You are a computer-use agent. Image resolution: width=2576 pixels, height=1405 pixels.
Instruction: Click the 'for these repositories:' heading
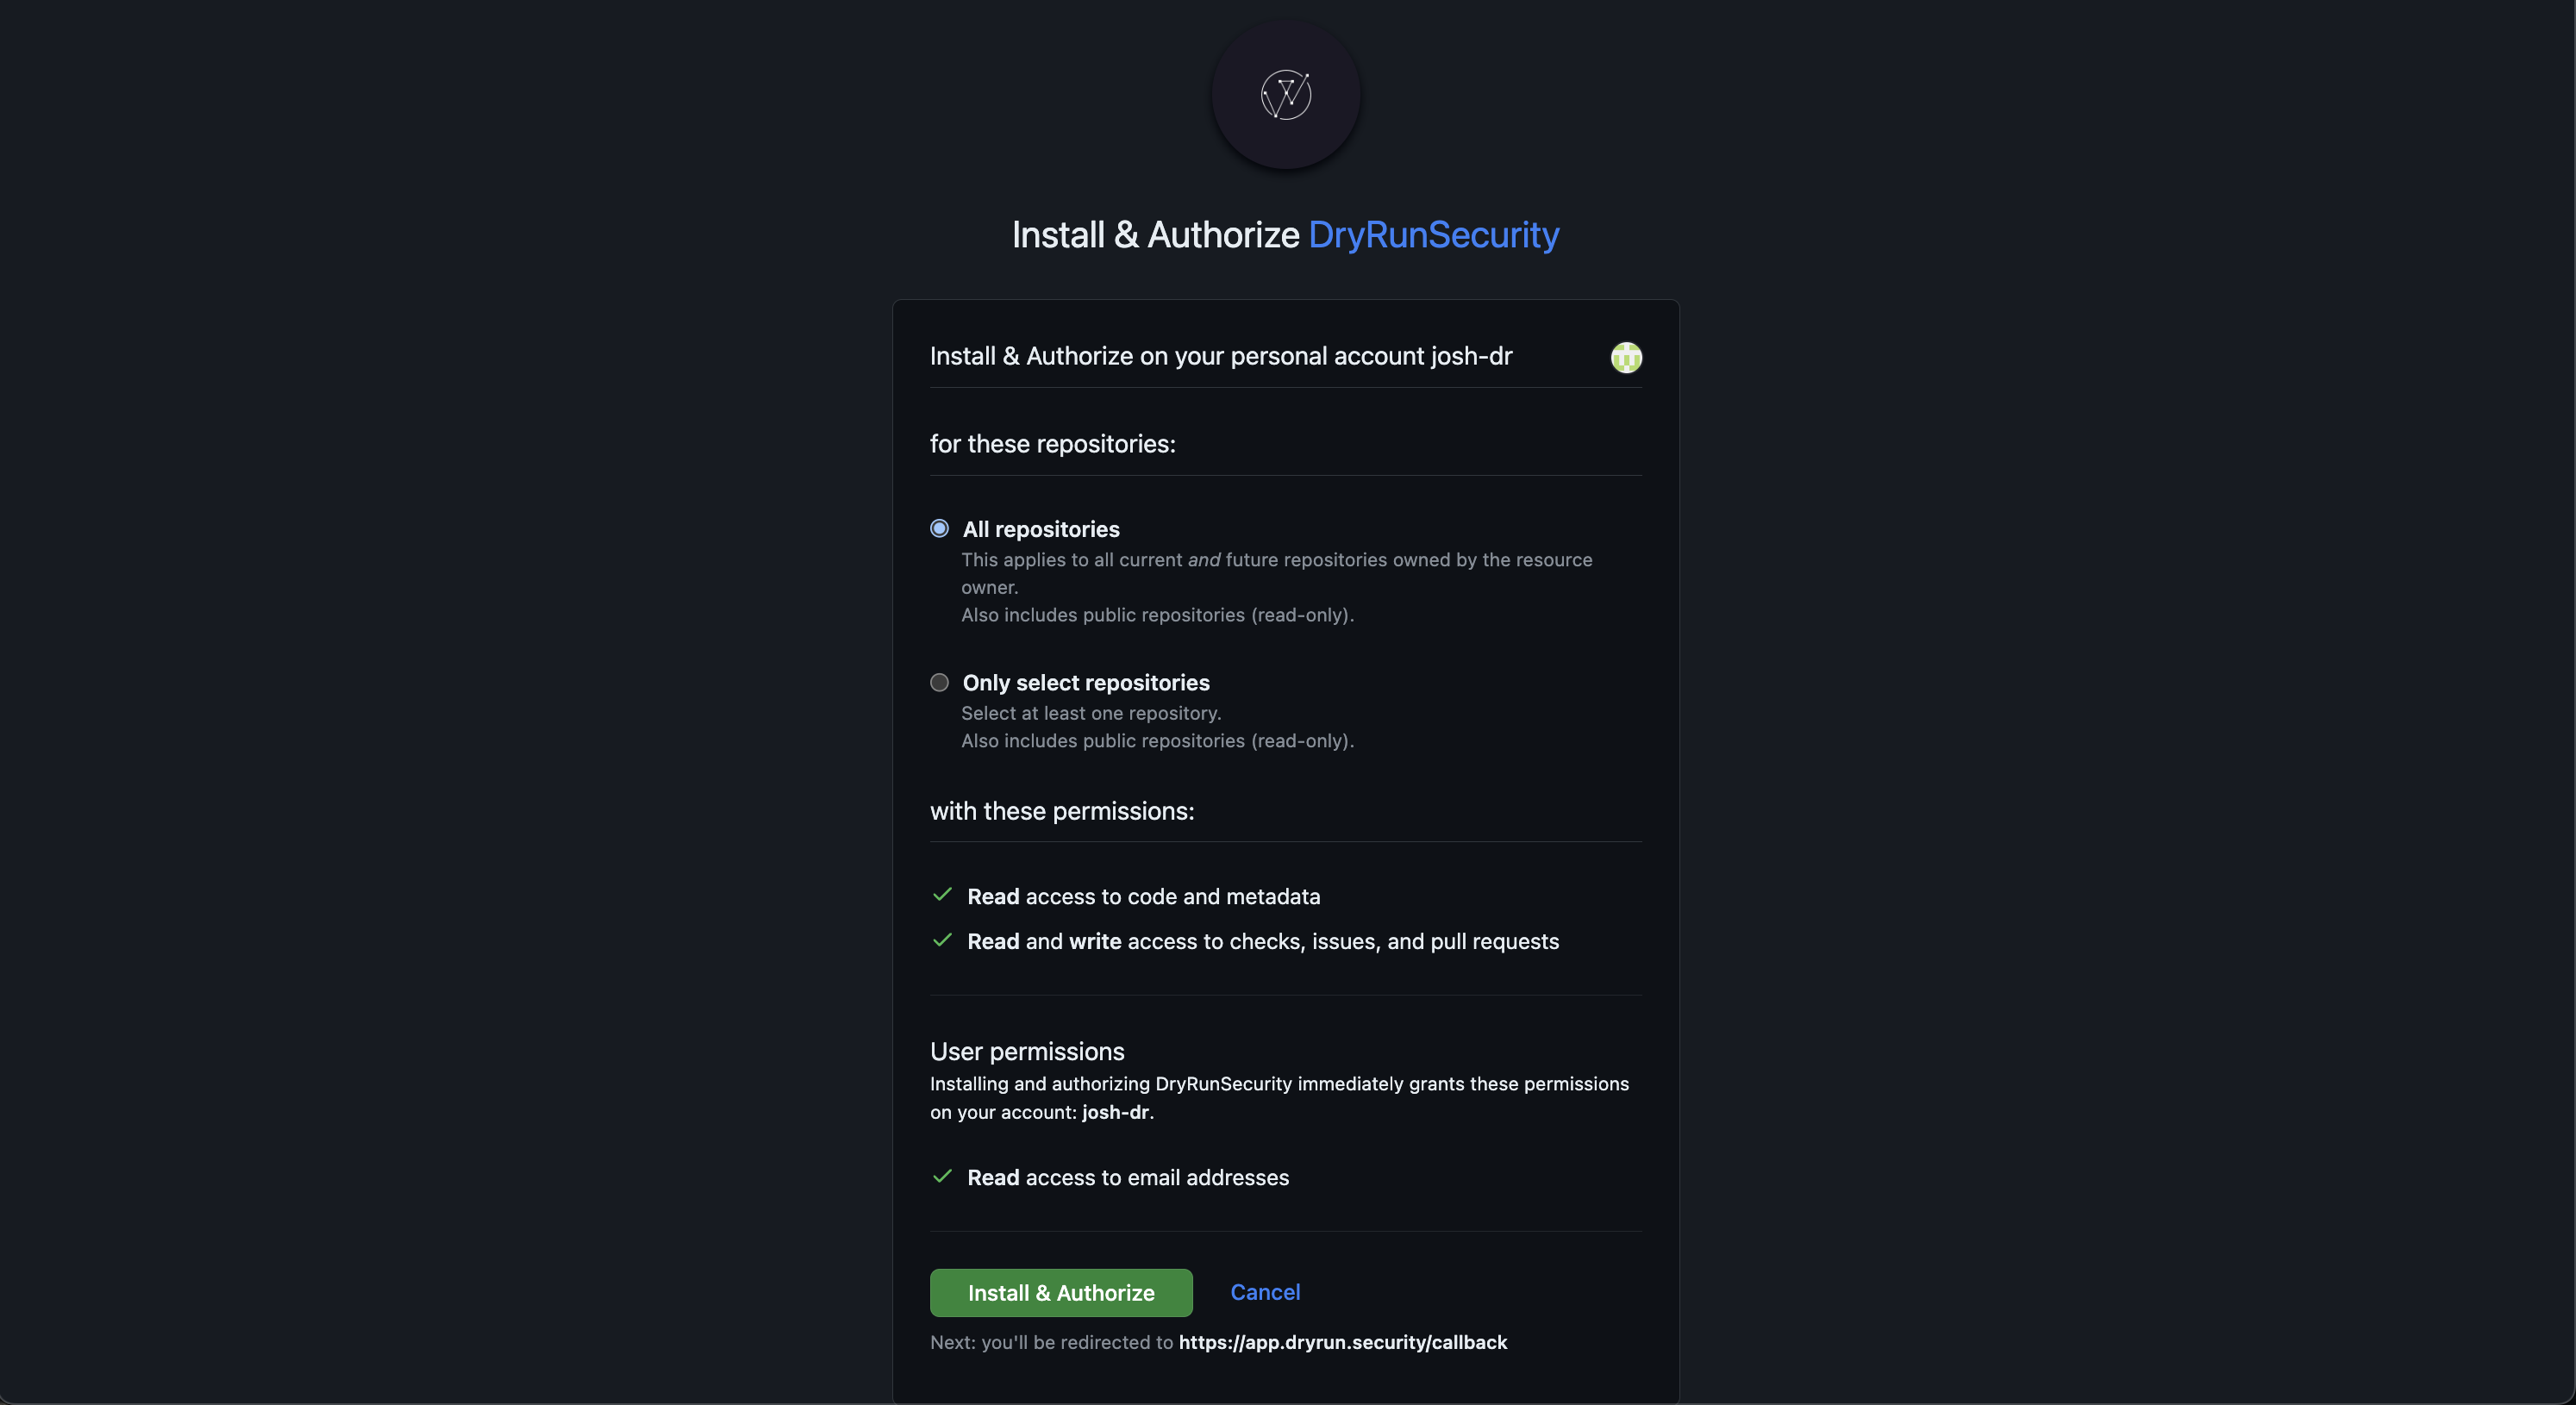coord(1052,444)
